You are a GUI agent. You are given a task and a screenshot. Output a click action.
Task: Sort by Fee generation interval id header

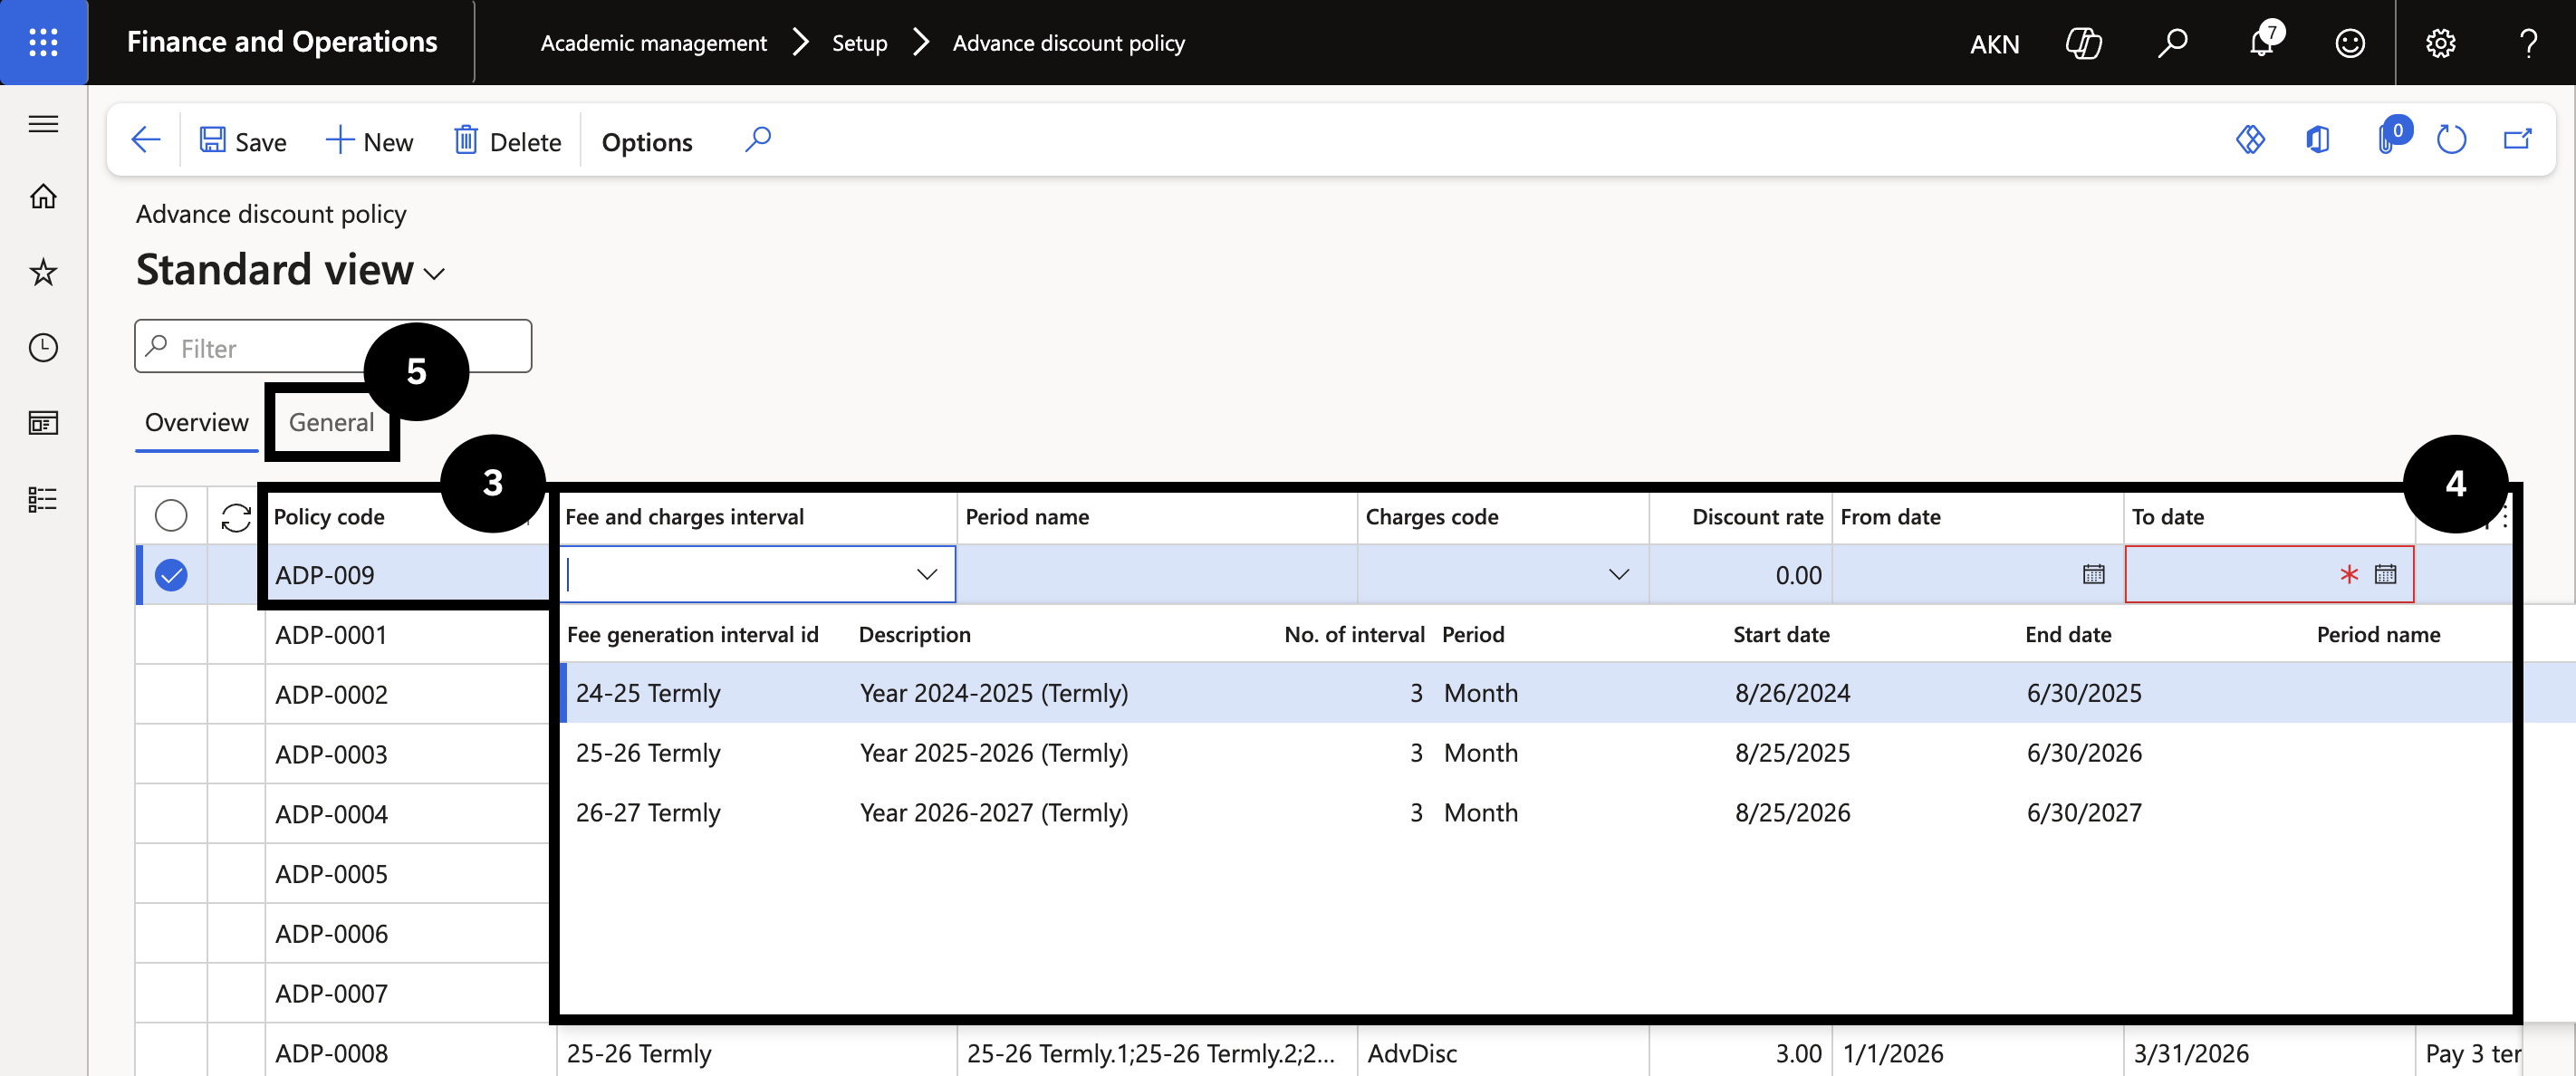coord(692,635)
